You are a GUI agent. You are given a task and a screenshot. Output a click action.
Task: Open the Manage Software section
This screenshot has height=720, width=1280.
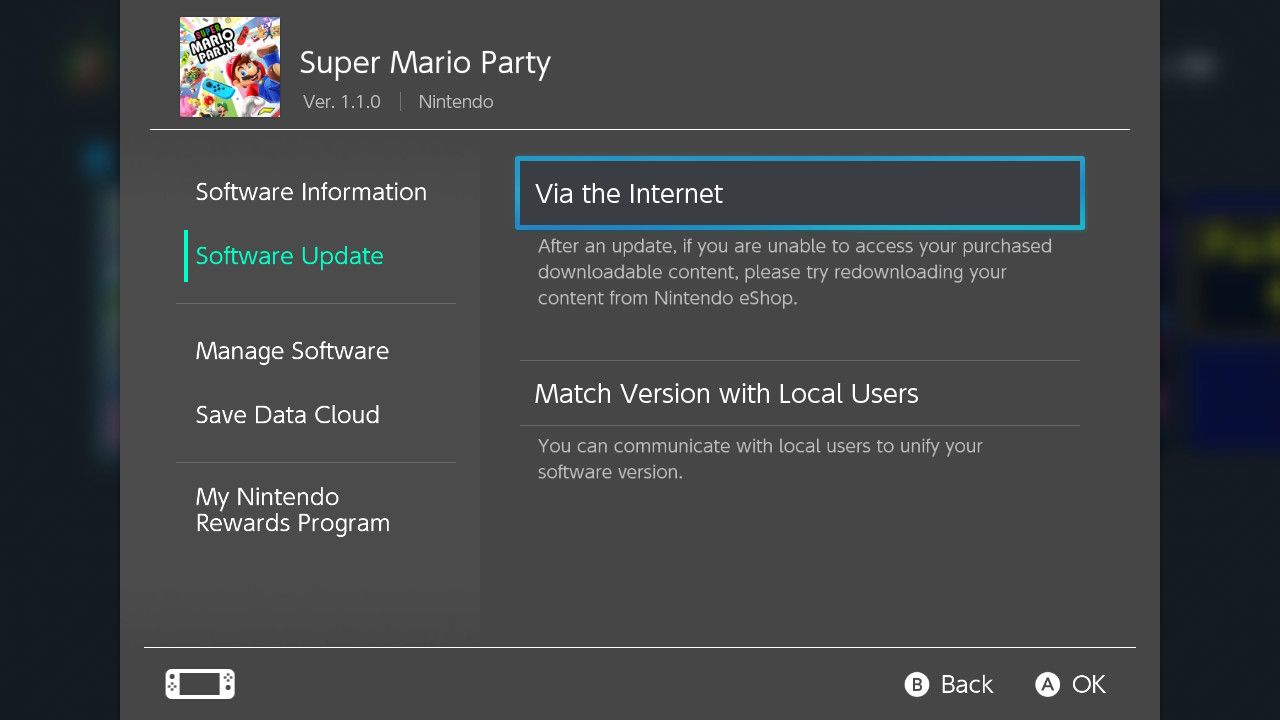click(x=292, y=351)
